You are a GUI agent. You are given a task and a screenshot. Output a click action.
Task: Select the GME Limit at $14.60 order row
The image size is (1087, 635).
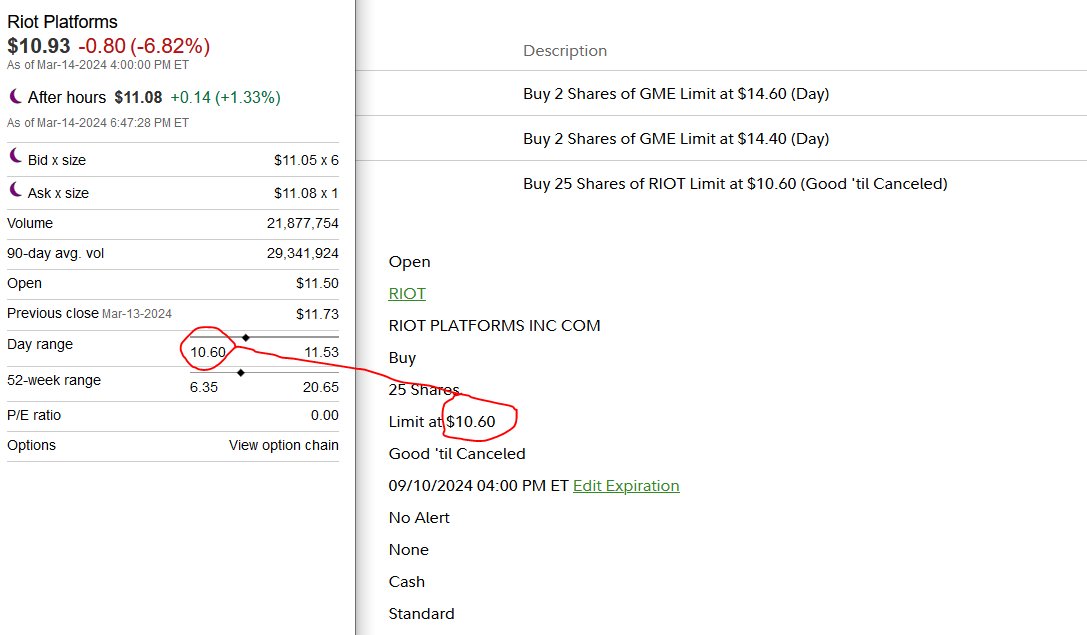point(721,94)
